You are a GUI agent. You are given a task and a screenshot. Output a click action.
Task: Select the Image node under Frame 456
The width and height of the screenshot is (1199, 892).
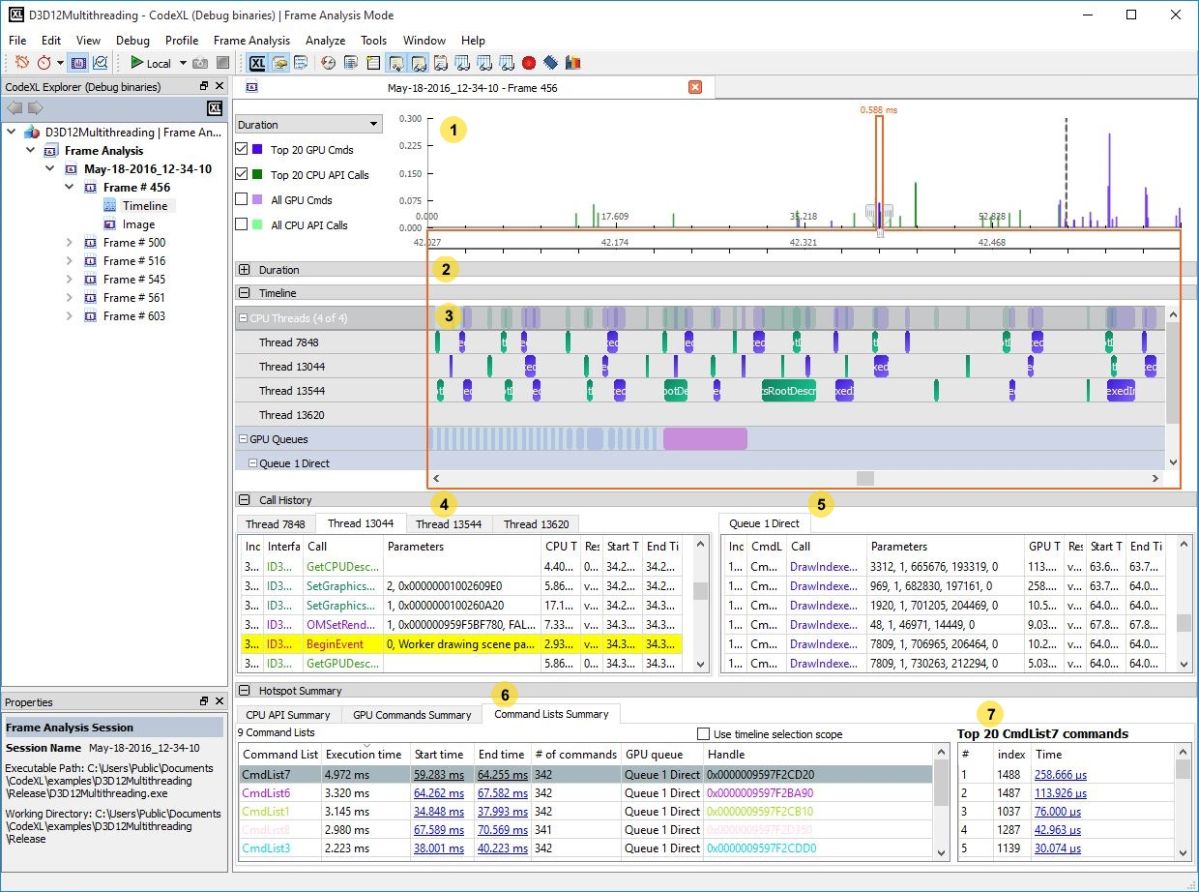[138, 224]
